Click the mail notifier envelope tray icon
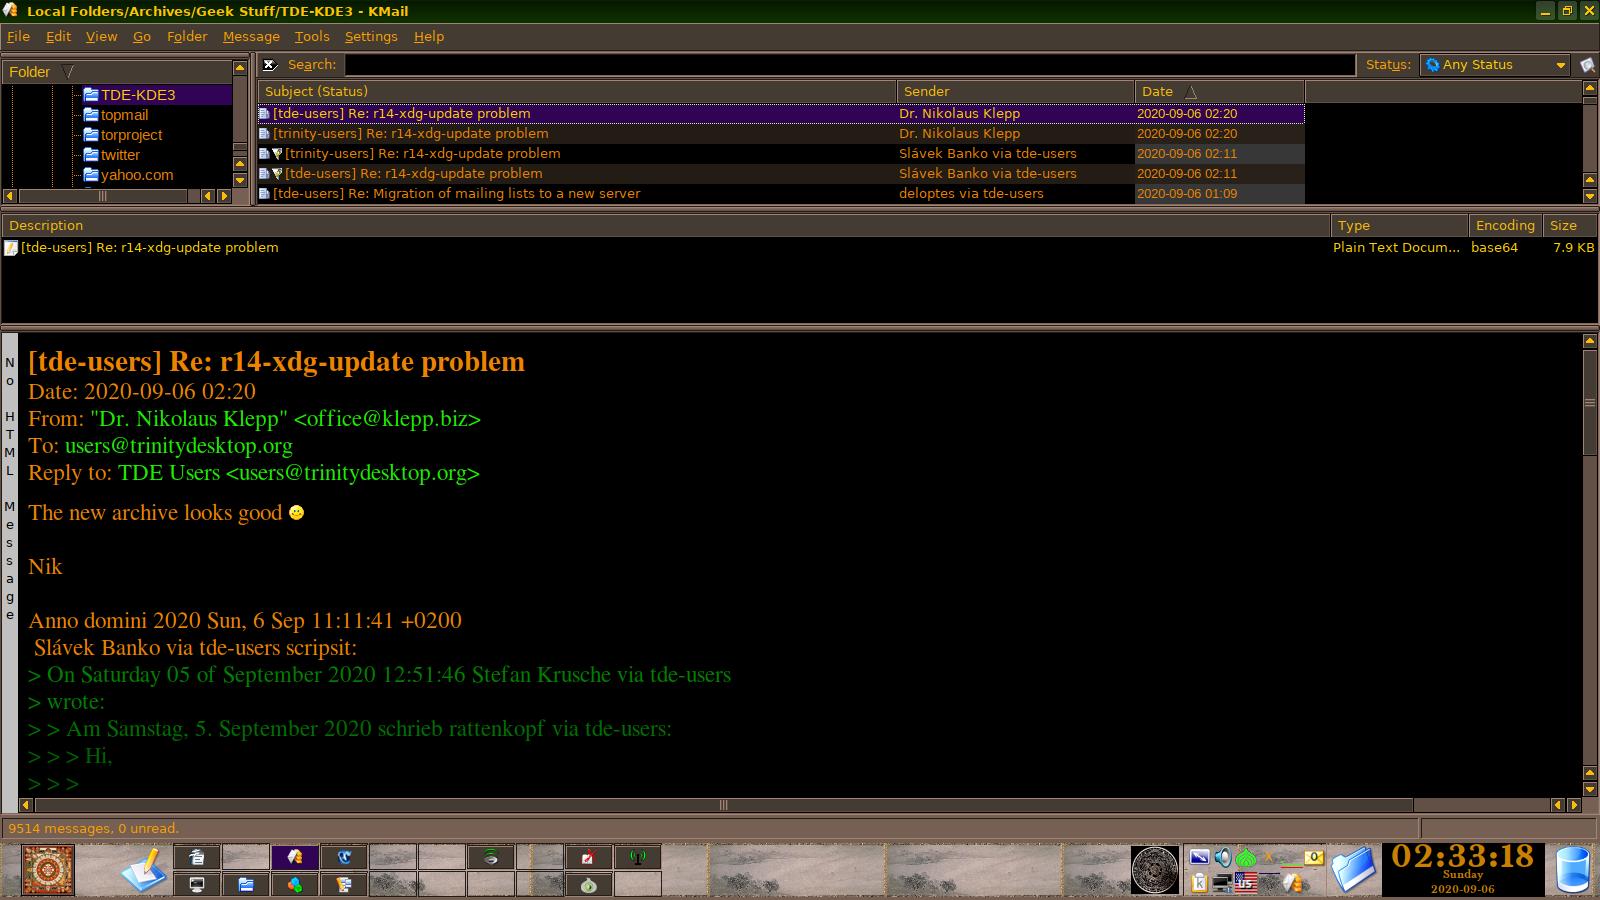Image resolution: width=1600 pixels, height=900 pixels. coord(1314,857)
